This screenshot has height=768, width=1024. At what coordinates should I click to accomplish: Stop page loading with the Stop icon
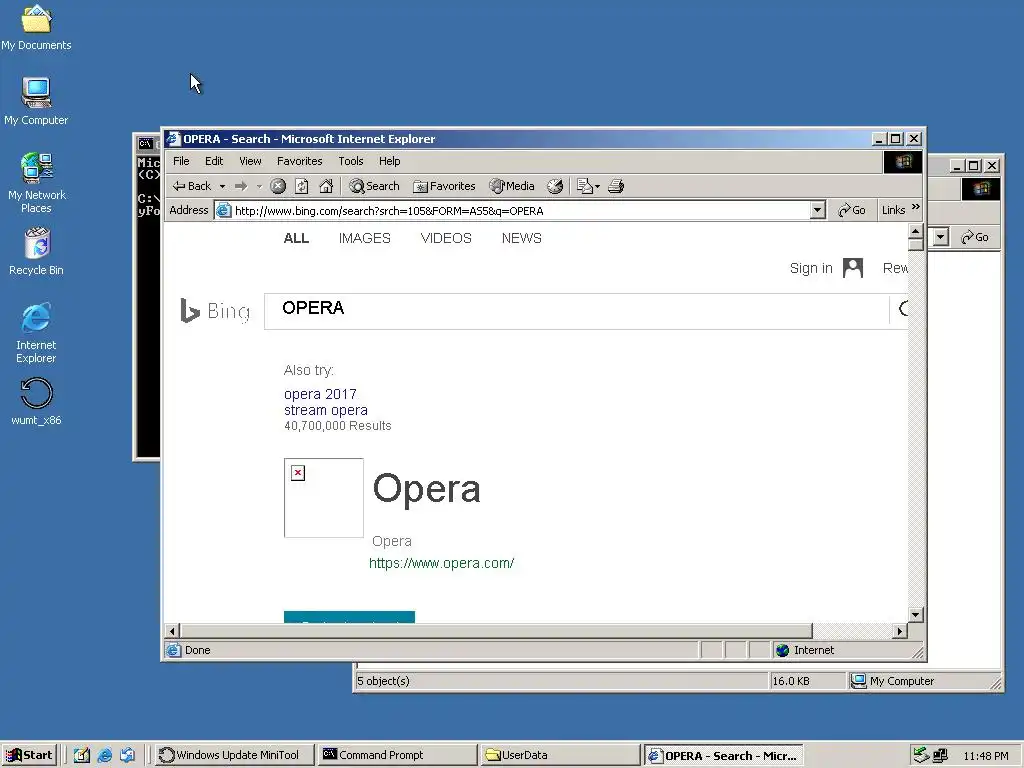(278, 186)
